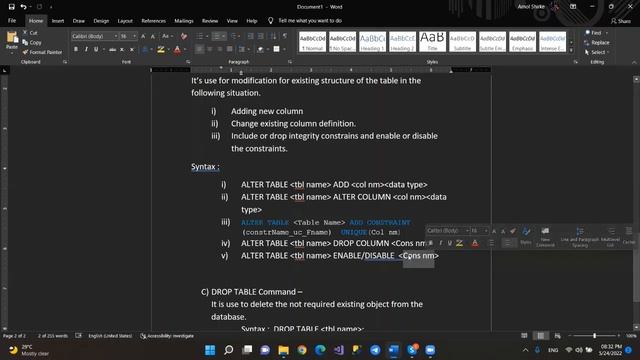Apply the Title style
Screen dimensions: 640x360
click(x=432, y=42)
